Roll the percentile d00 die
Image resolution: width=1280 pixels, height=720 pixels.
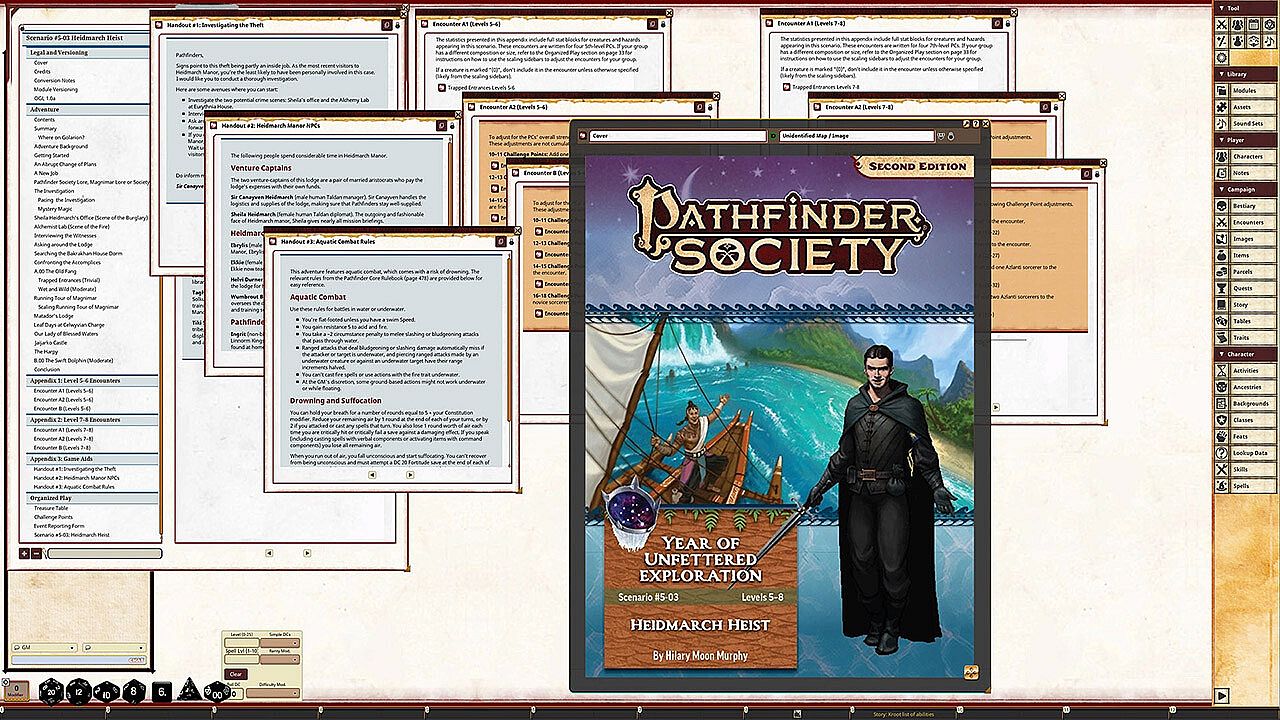point(216,690)
